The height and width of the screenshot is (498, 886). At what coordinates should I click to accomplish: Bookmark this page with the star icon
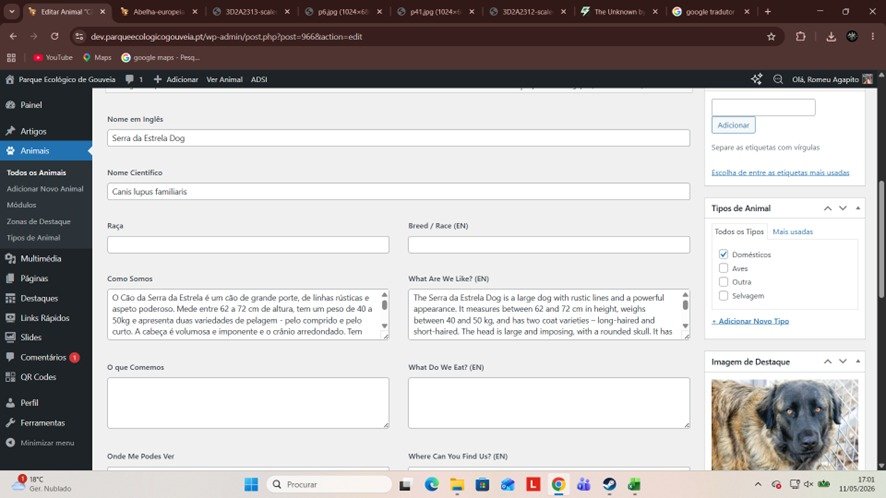(771, 37)
